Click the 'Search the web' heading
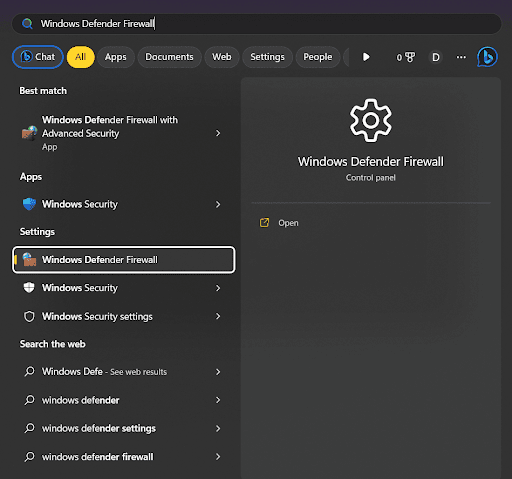The width and height of the screenshot is (512, 479). coord(53,344)
